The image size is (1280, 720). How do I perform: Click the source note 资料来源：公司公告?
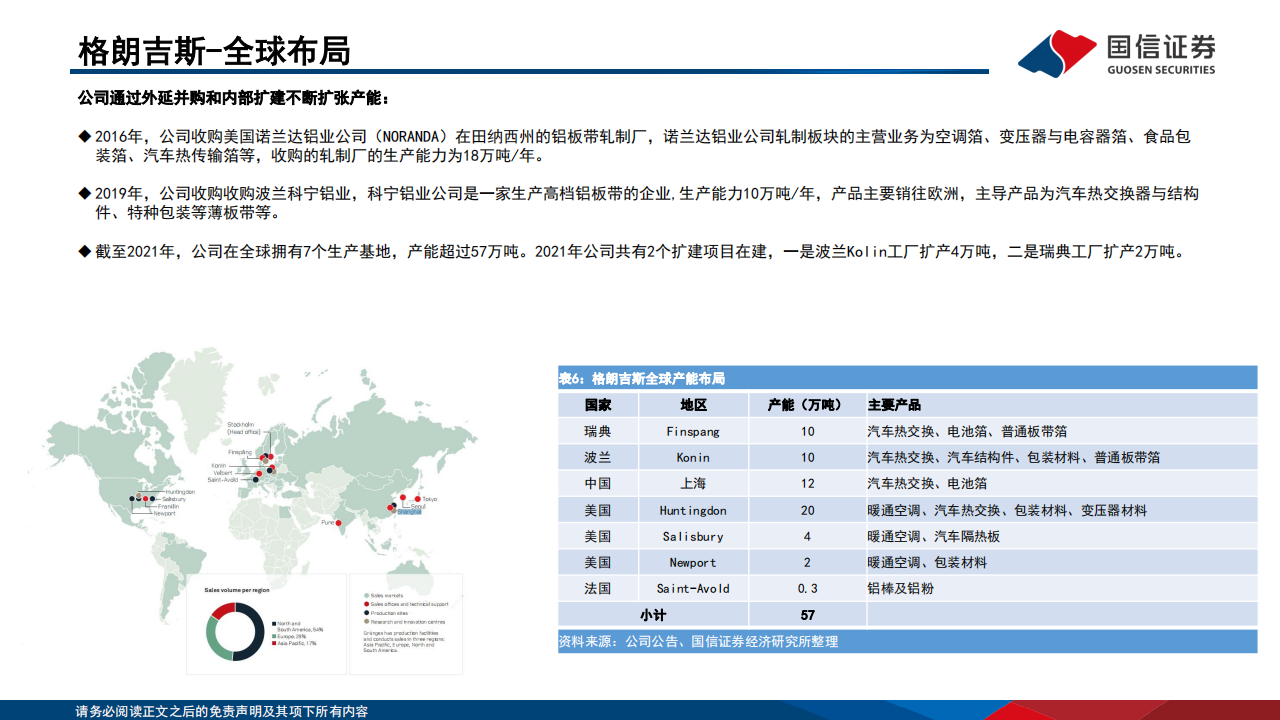click(x=698, y=641)
